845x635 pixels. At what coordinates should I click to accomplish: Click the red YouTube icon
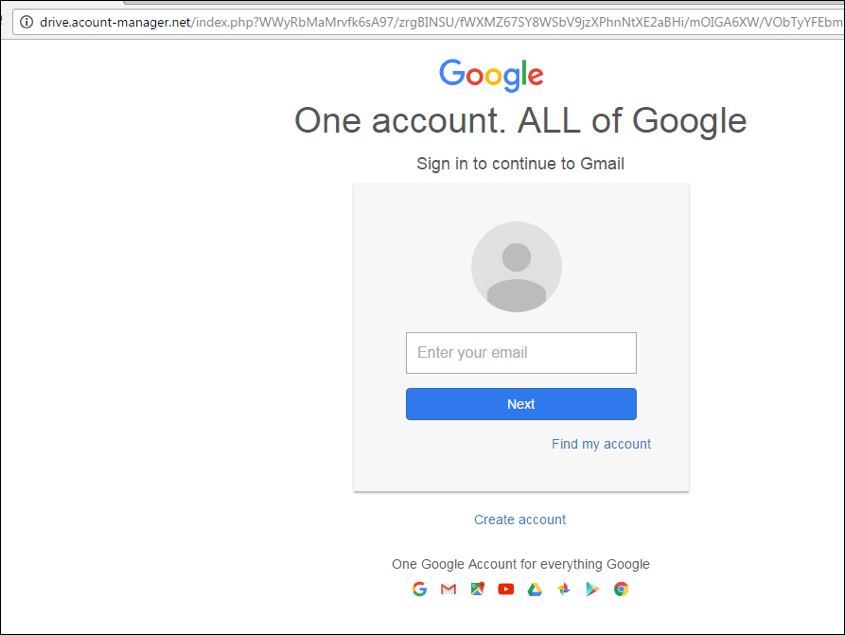pos(506,589)
